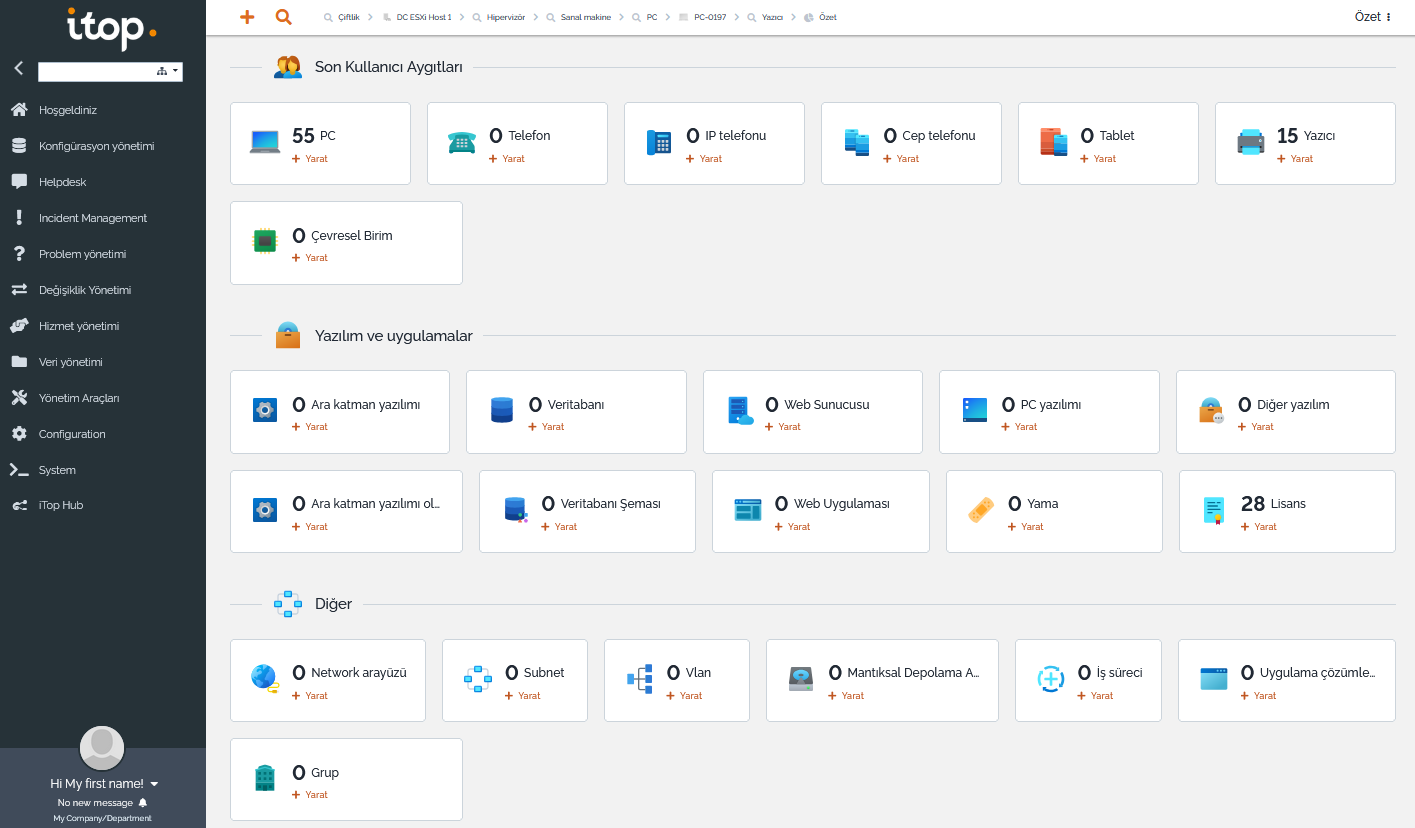Click the Vlan tree icon

pos(639,679)
